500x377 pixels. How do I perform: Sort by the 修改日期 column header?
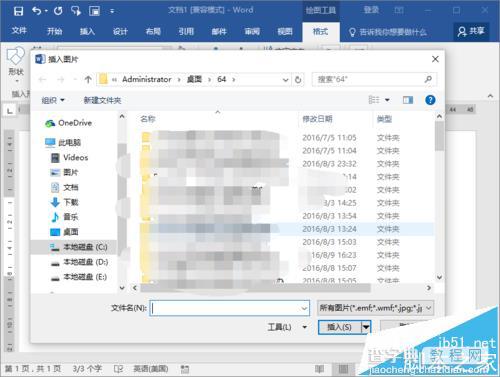click(317, 119)
